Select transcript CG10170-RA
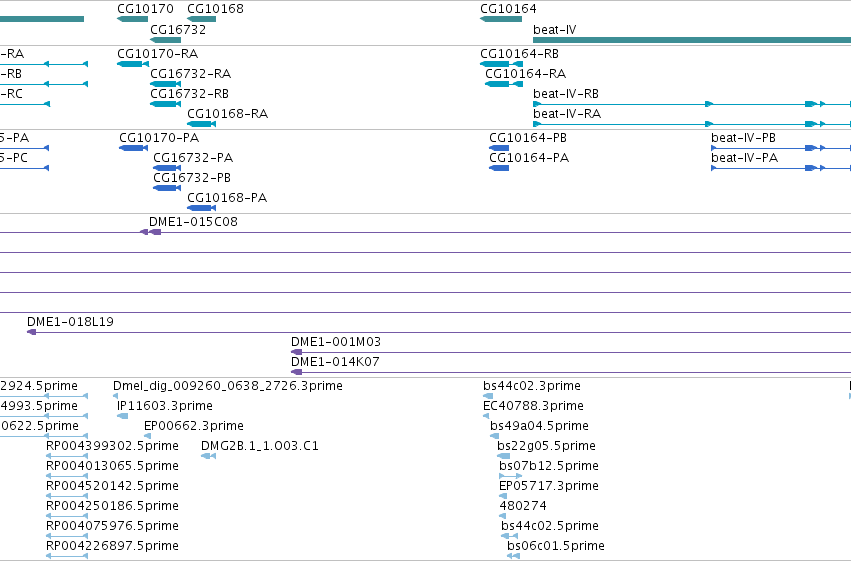851x561 pixels. tap(133, 64)
